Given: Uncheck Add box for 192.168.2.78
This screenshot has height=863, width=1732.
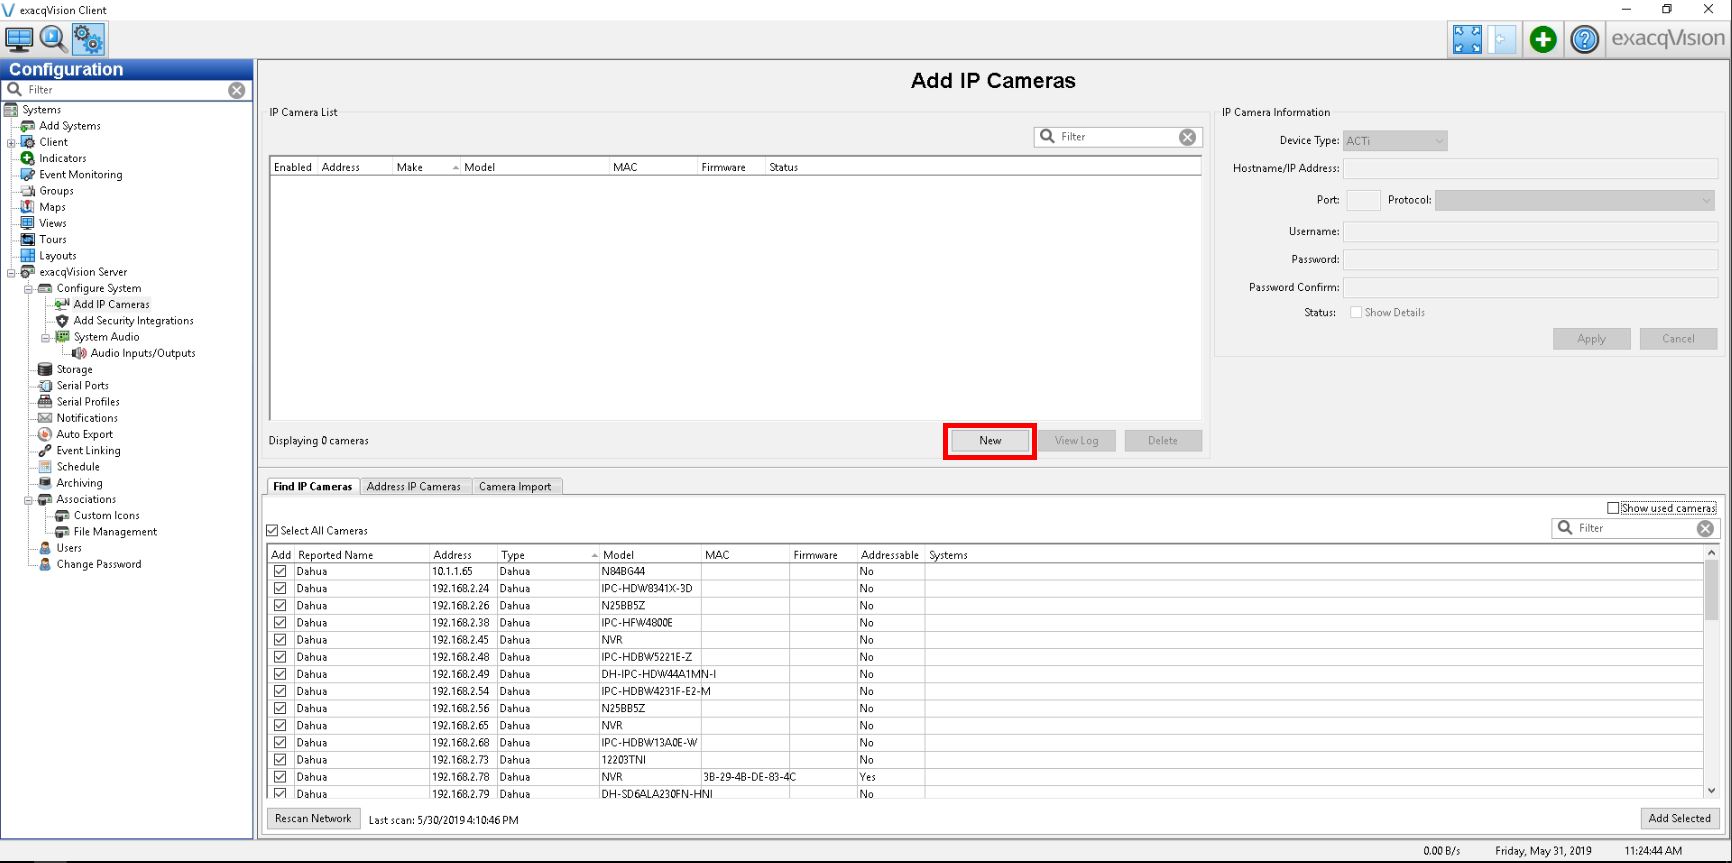Looking at the screenshot, I should (x=280, y=777).
